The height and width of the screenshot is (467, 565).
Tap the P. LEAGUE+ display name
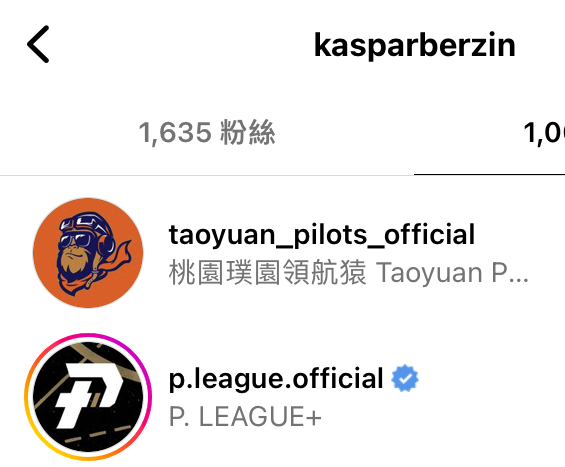pos(245,417)
